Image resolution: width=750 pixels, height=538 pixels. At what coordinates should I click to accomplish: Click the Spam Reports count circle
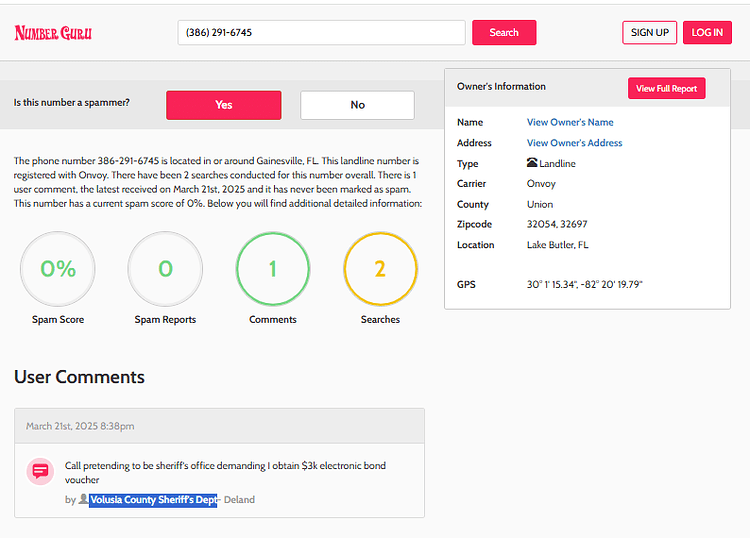point(165,269)
